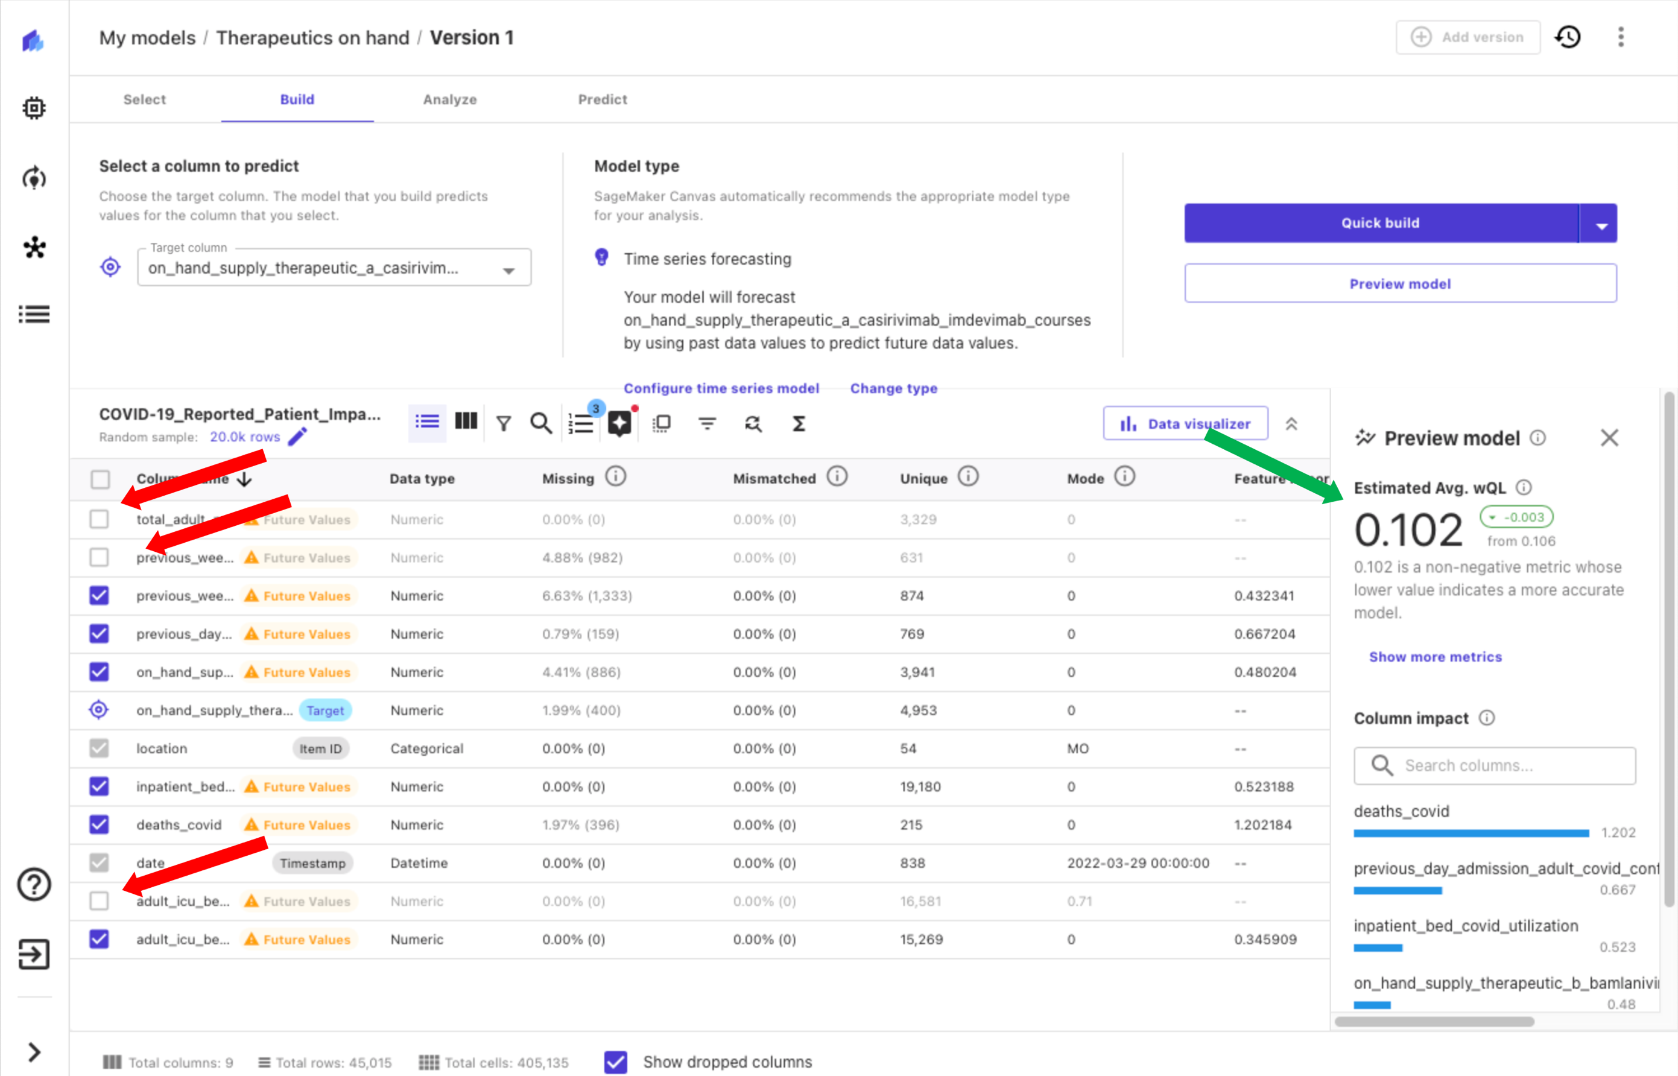1678x1076 pixels.
Task: Click the info icon beside Missing header
Action: click(616, 476)
